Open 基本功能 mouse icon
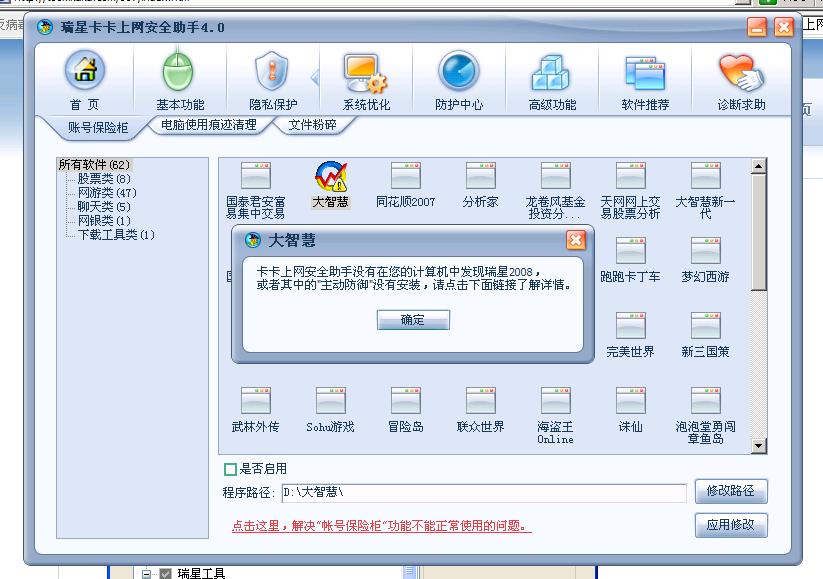 click(x=178, y=71)
